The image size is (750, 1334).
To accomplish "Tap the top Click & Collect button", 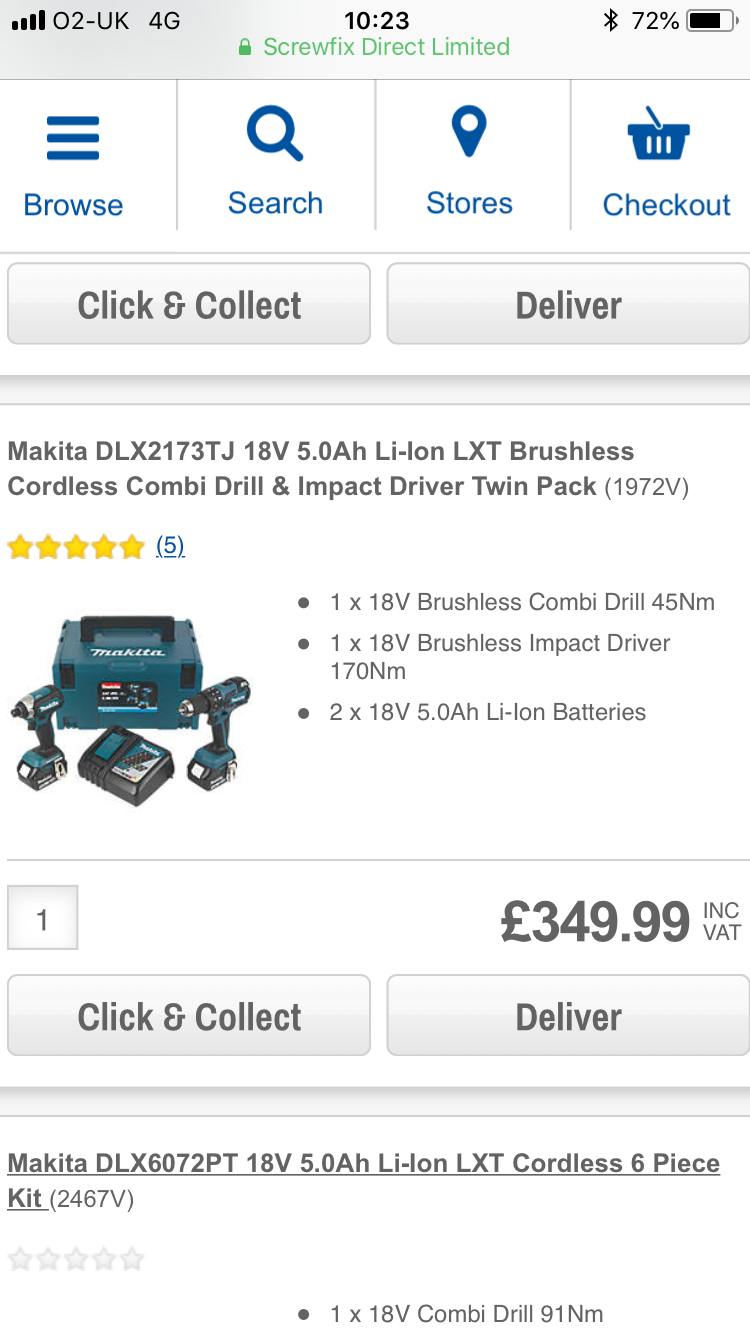I will [189, 304].
